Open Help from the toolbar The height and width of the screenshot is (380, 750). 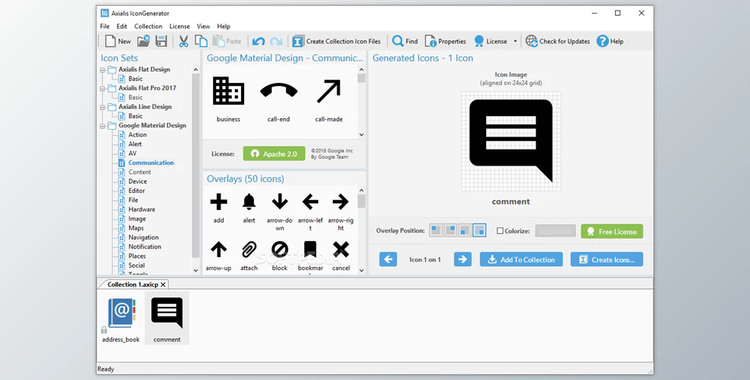tap(610, 41)
